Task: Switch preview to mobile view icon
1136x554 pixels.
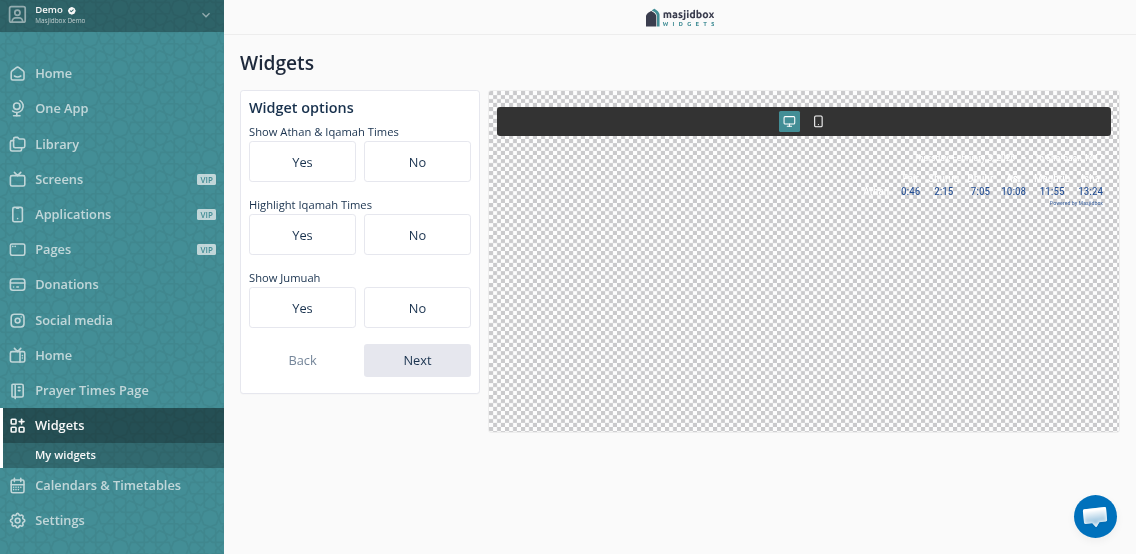Action: coord(818,122)
